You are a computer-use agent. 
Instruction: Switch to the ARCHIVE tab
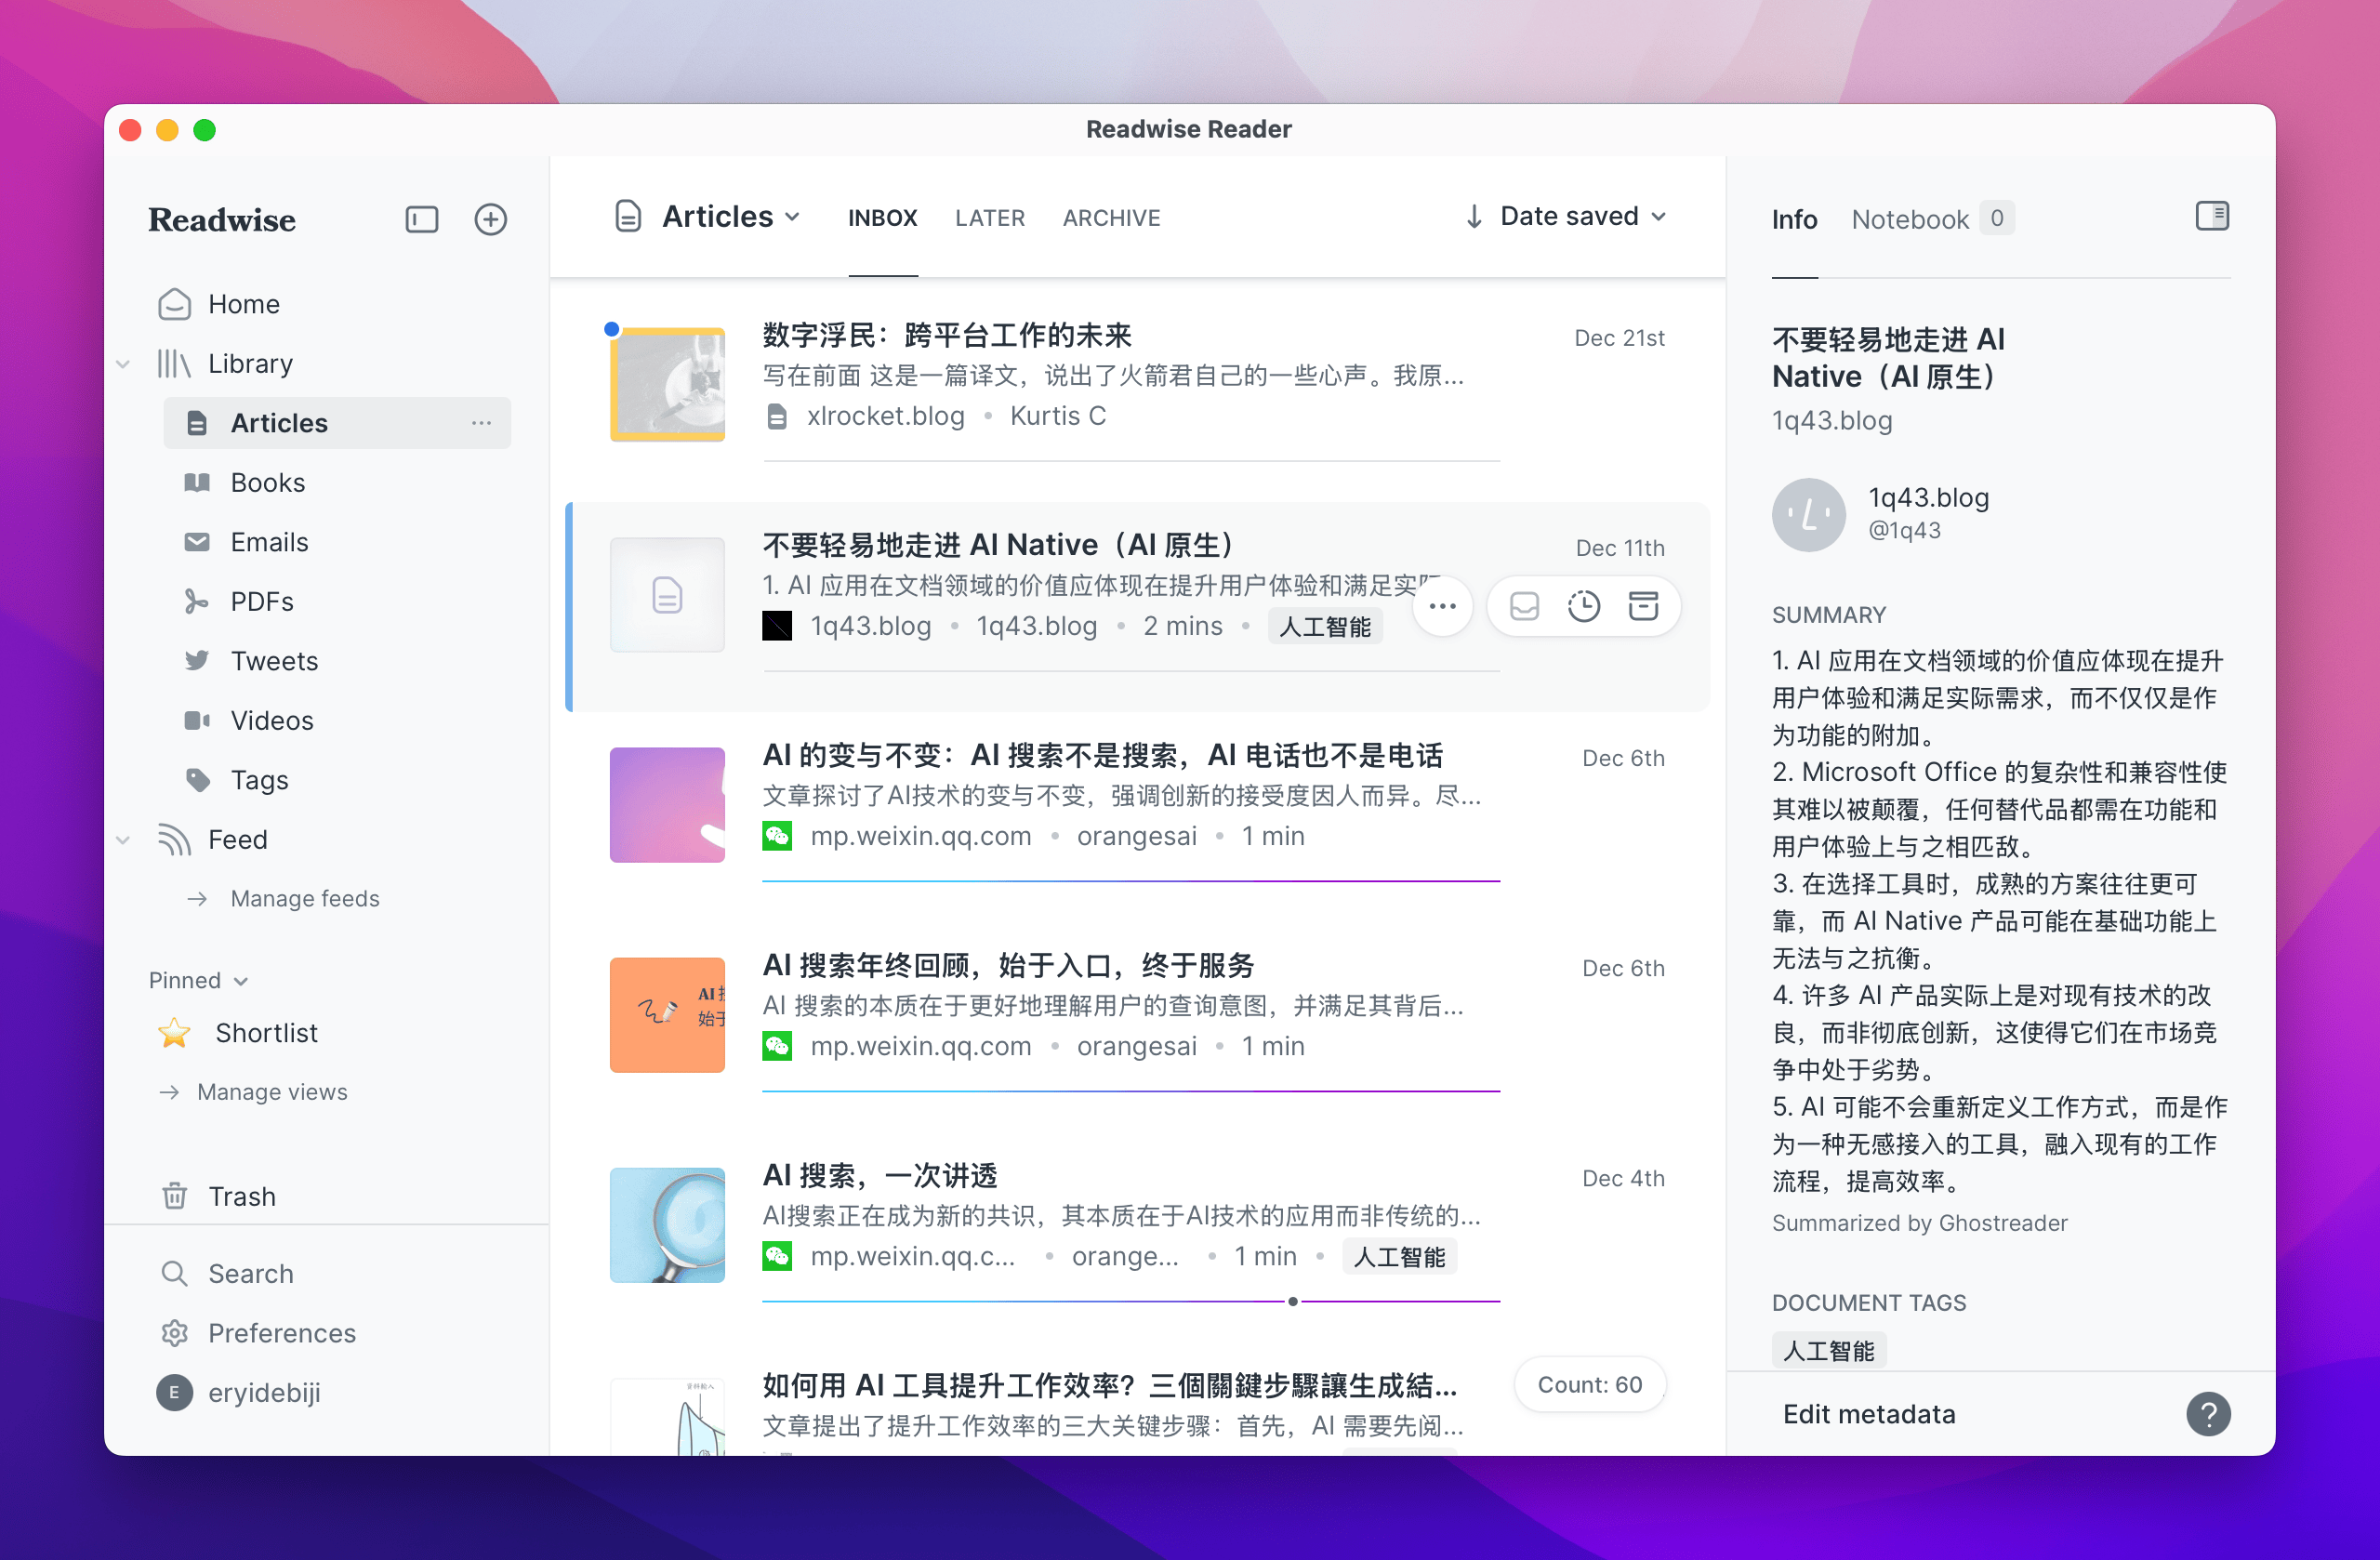click(1111, 218)
